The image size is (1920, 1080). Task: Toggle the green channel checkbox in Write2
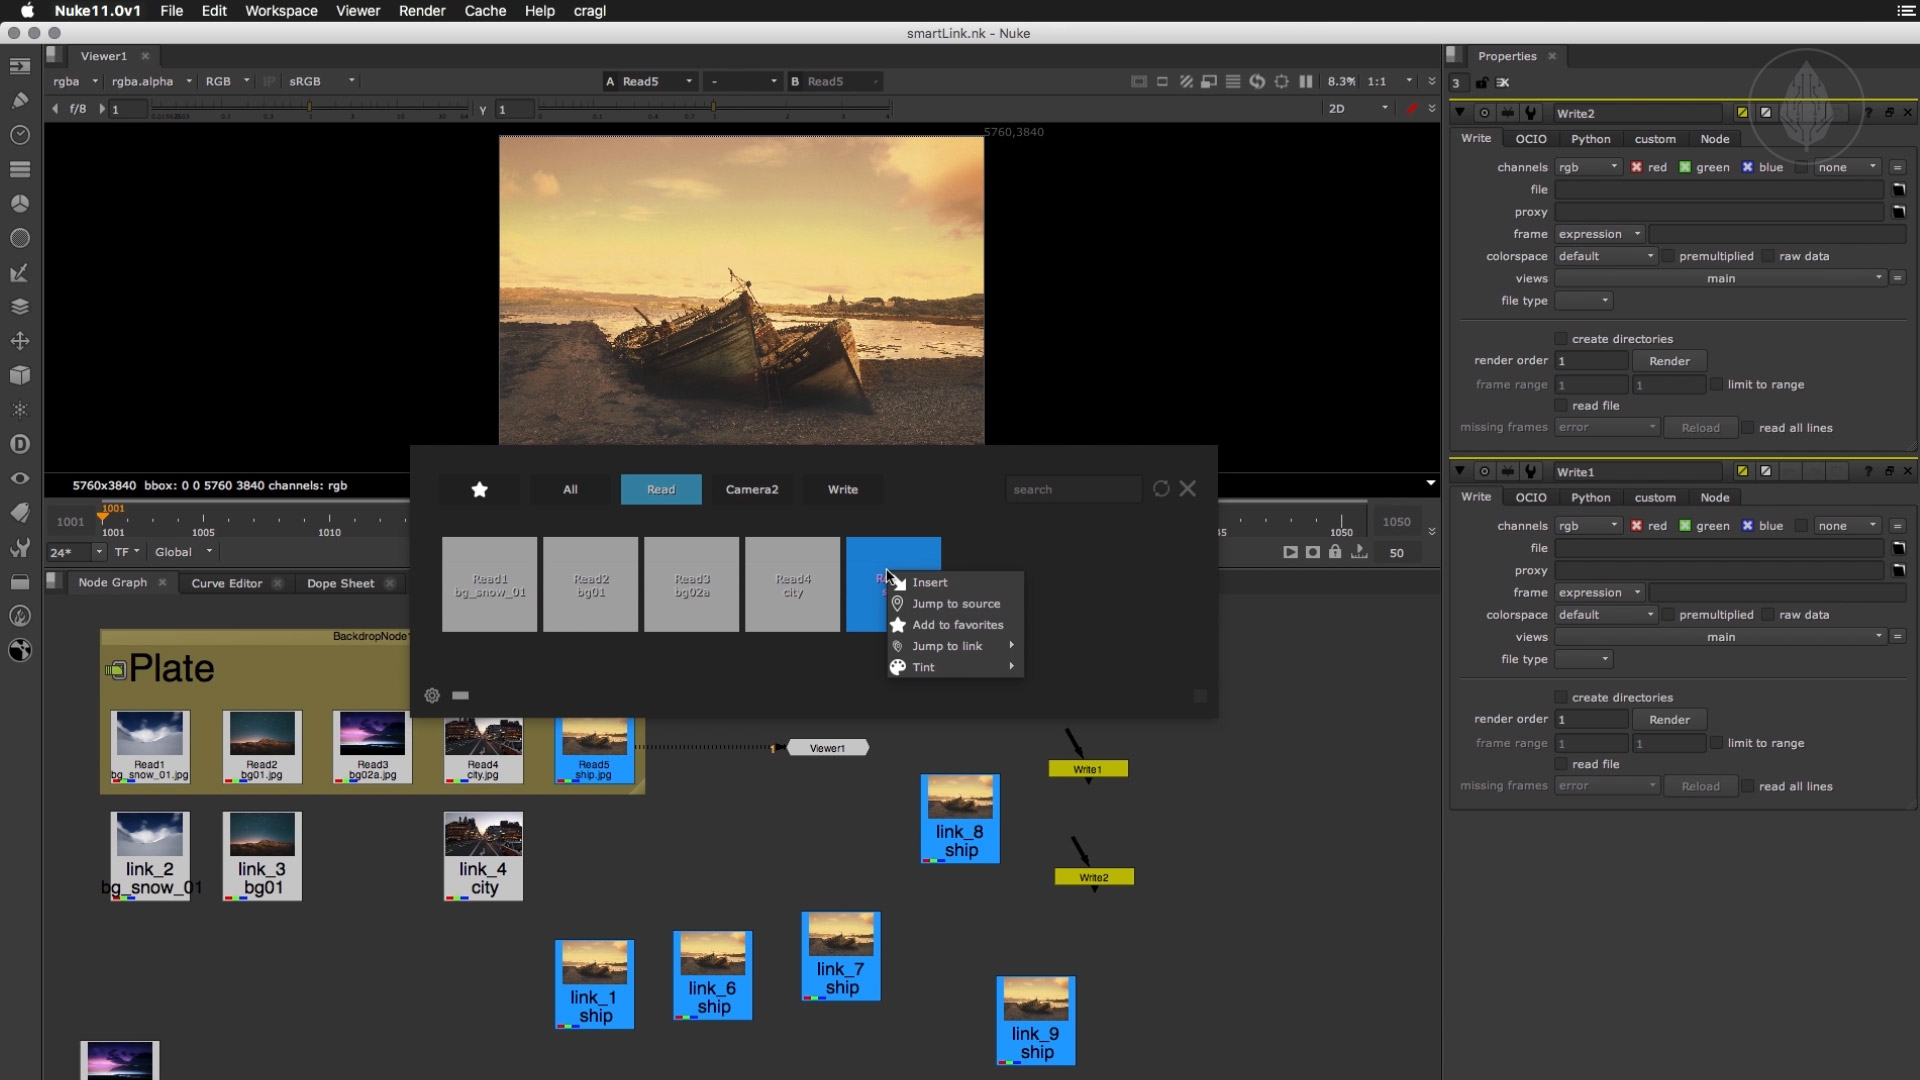tap(1685, 167)
